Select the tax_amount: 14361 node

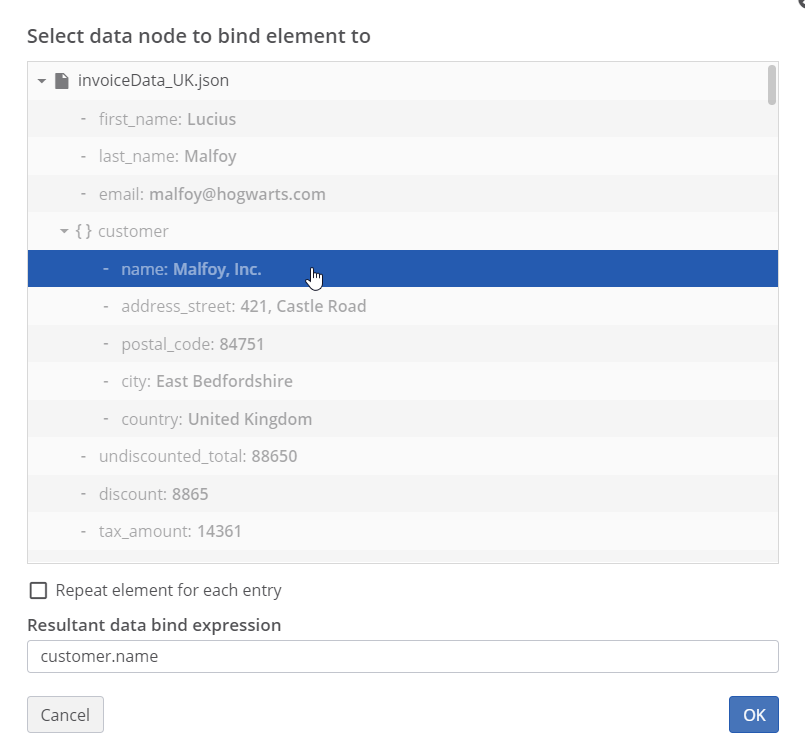tap(169, 531)
